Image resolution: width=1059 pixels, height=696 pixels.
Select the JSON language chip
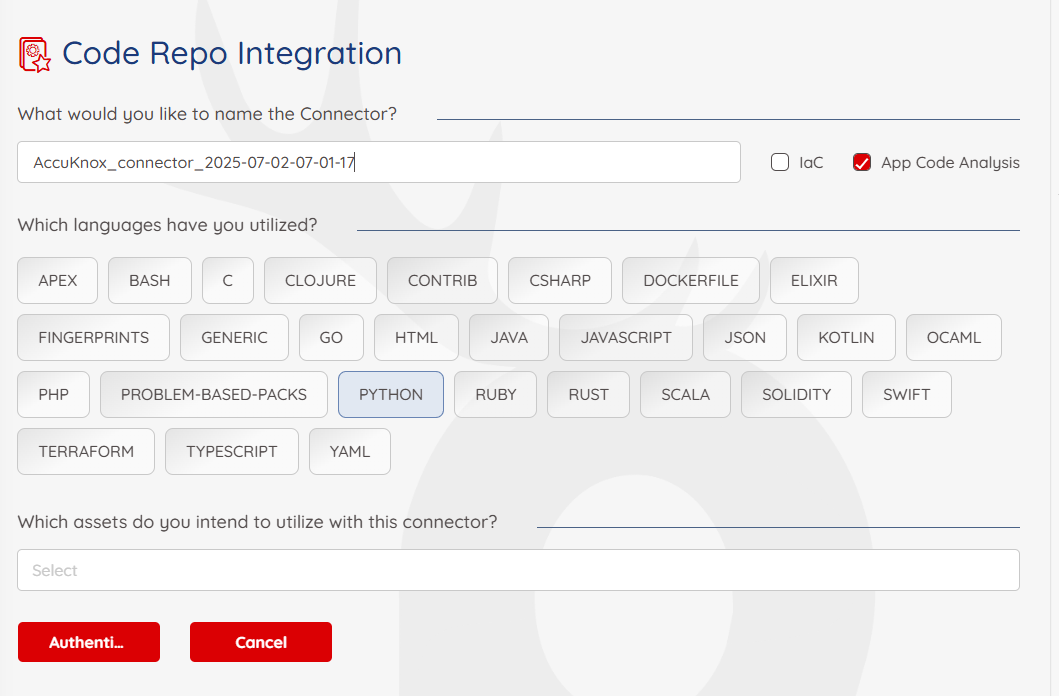(745, 338)
